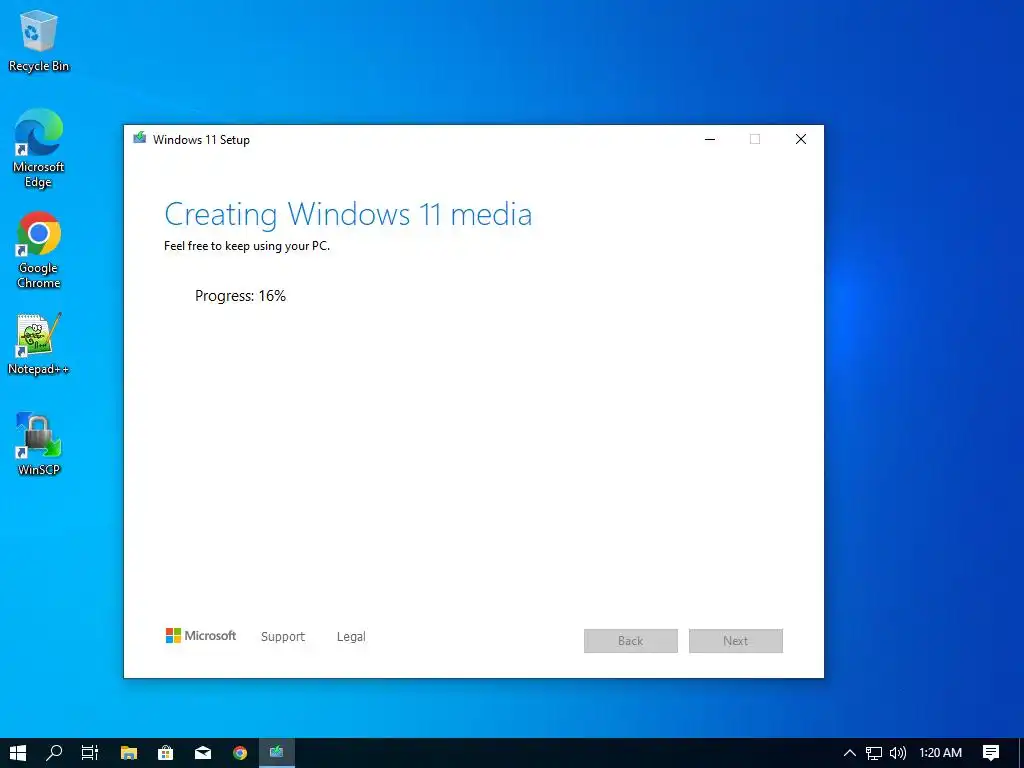Select the Google Chrome desktop shortcut
Image resolution: width=1024 pixels, height=768 pixels.
point(39,250)
